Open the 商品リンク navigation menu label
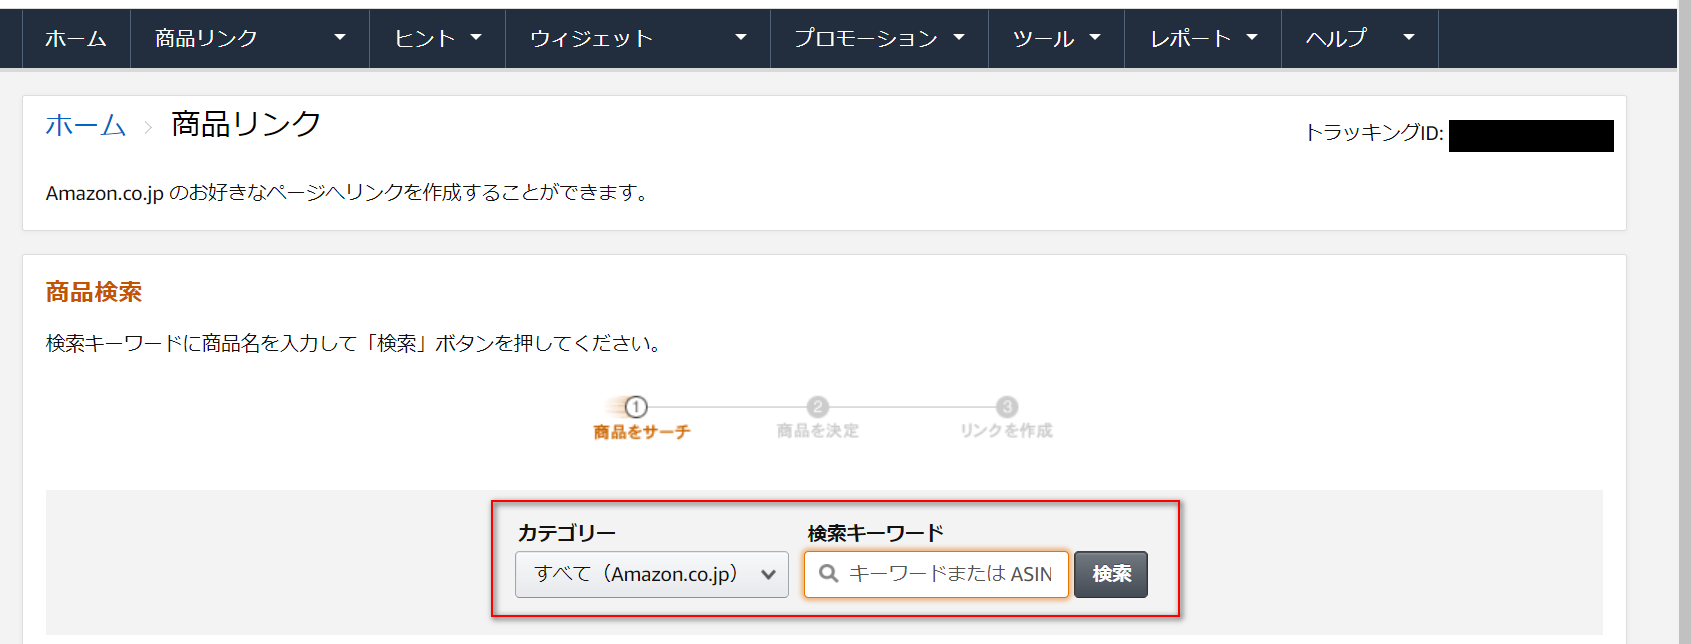This screenshot has height=644, width=1691. [x=207, y=38]
